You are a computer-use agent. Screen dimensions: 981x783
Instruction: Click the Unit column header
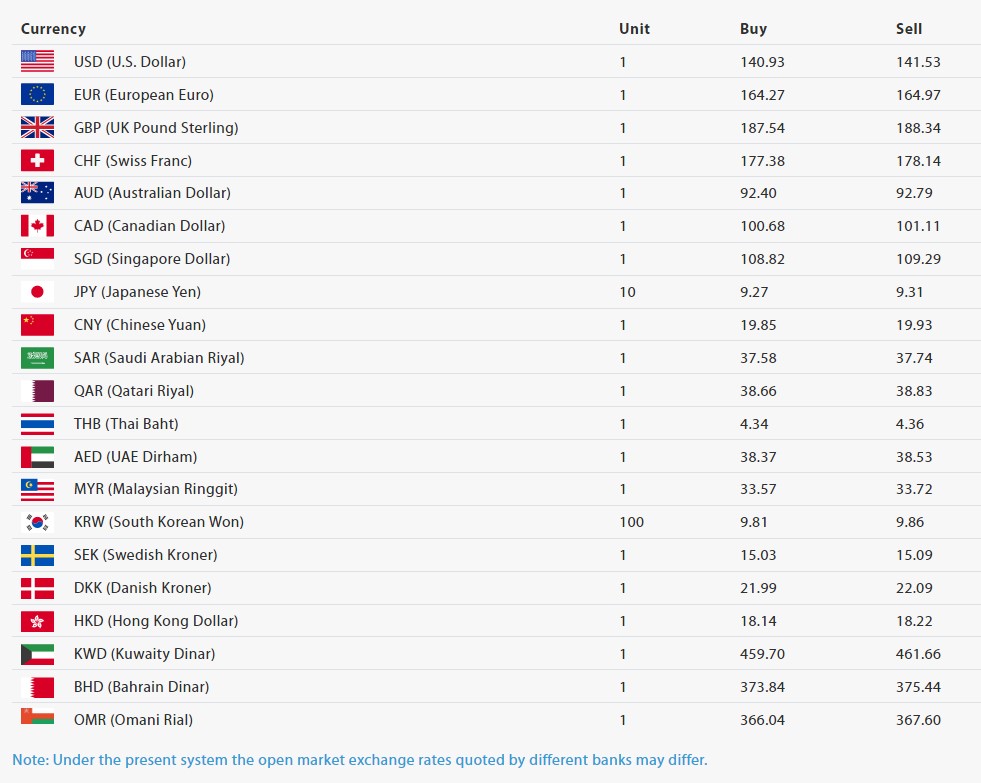tap(634, 29)
